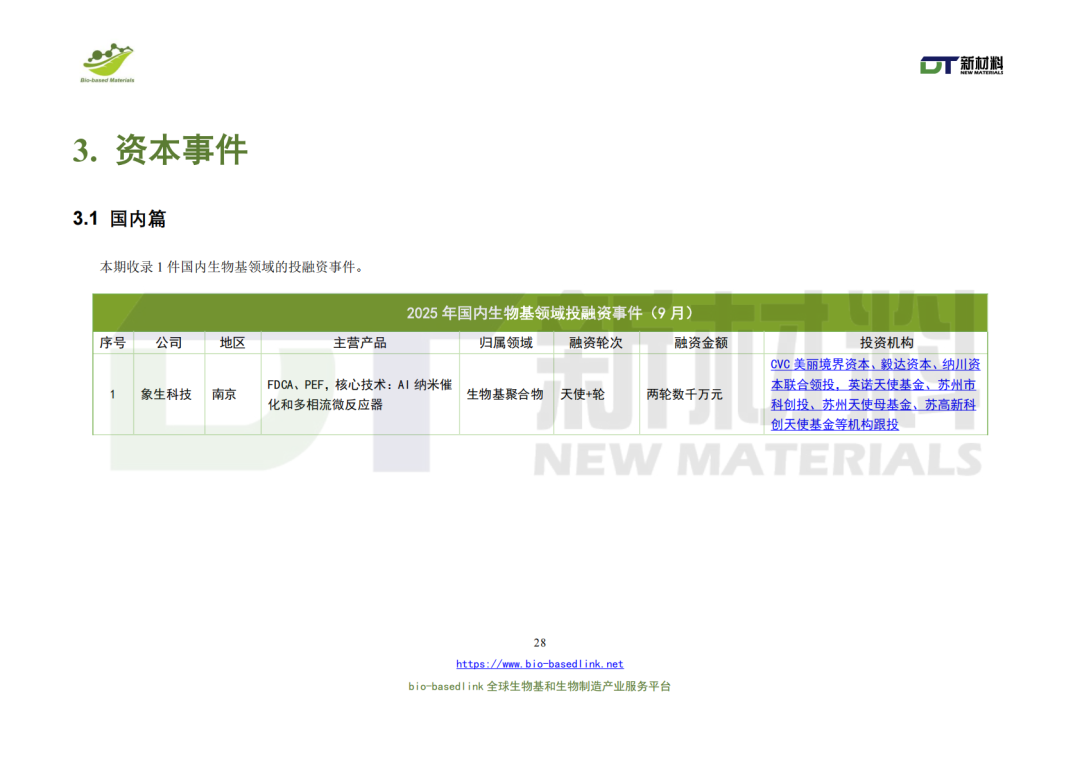Click the 主营产品 column header
Image resolution: width=1080 pixels, height=764 pixels.
click(360, 342)
